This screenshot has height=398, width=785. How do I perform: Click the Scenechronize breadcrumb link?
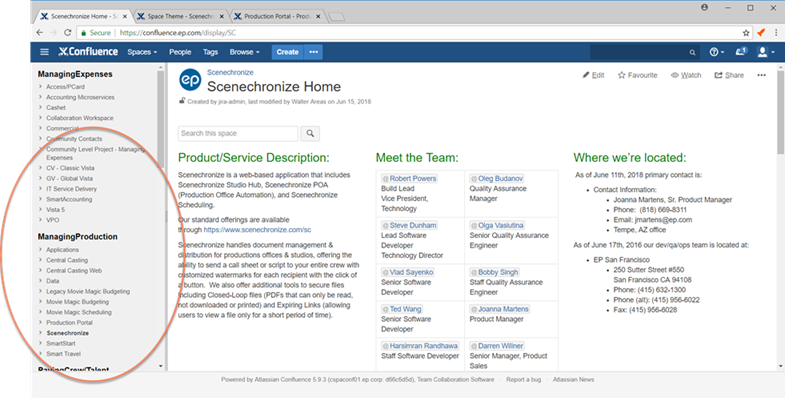(230, 72)
